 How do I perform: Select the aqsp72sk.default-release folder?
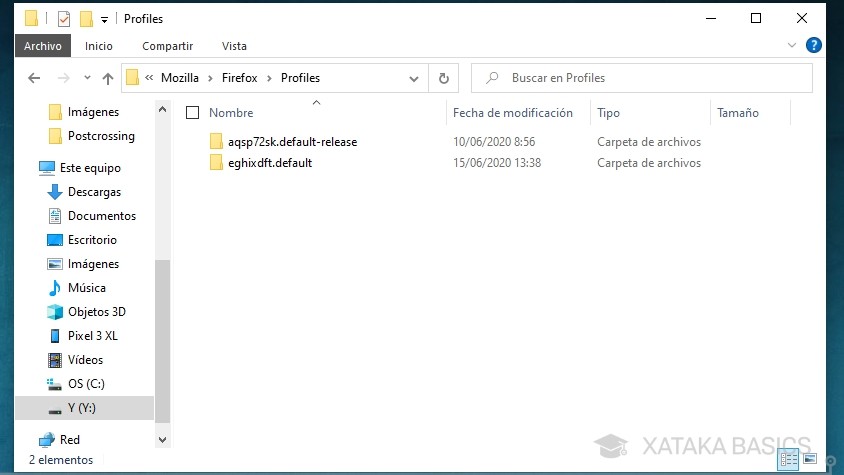tap(292, 142)
